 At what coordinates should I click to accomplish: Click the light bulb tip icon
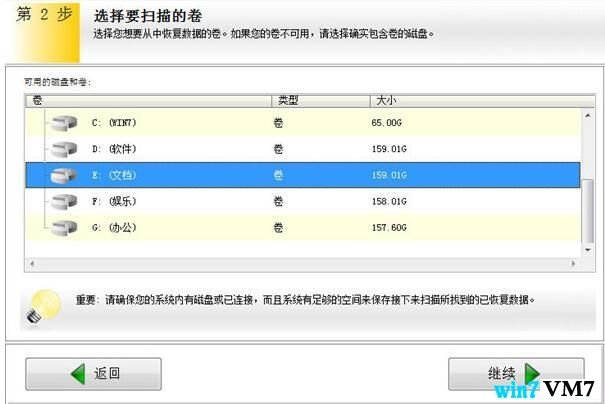[x=44, y=306]
